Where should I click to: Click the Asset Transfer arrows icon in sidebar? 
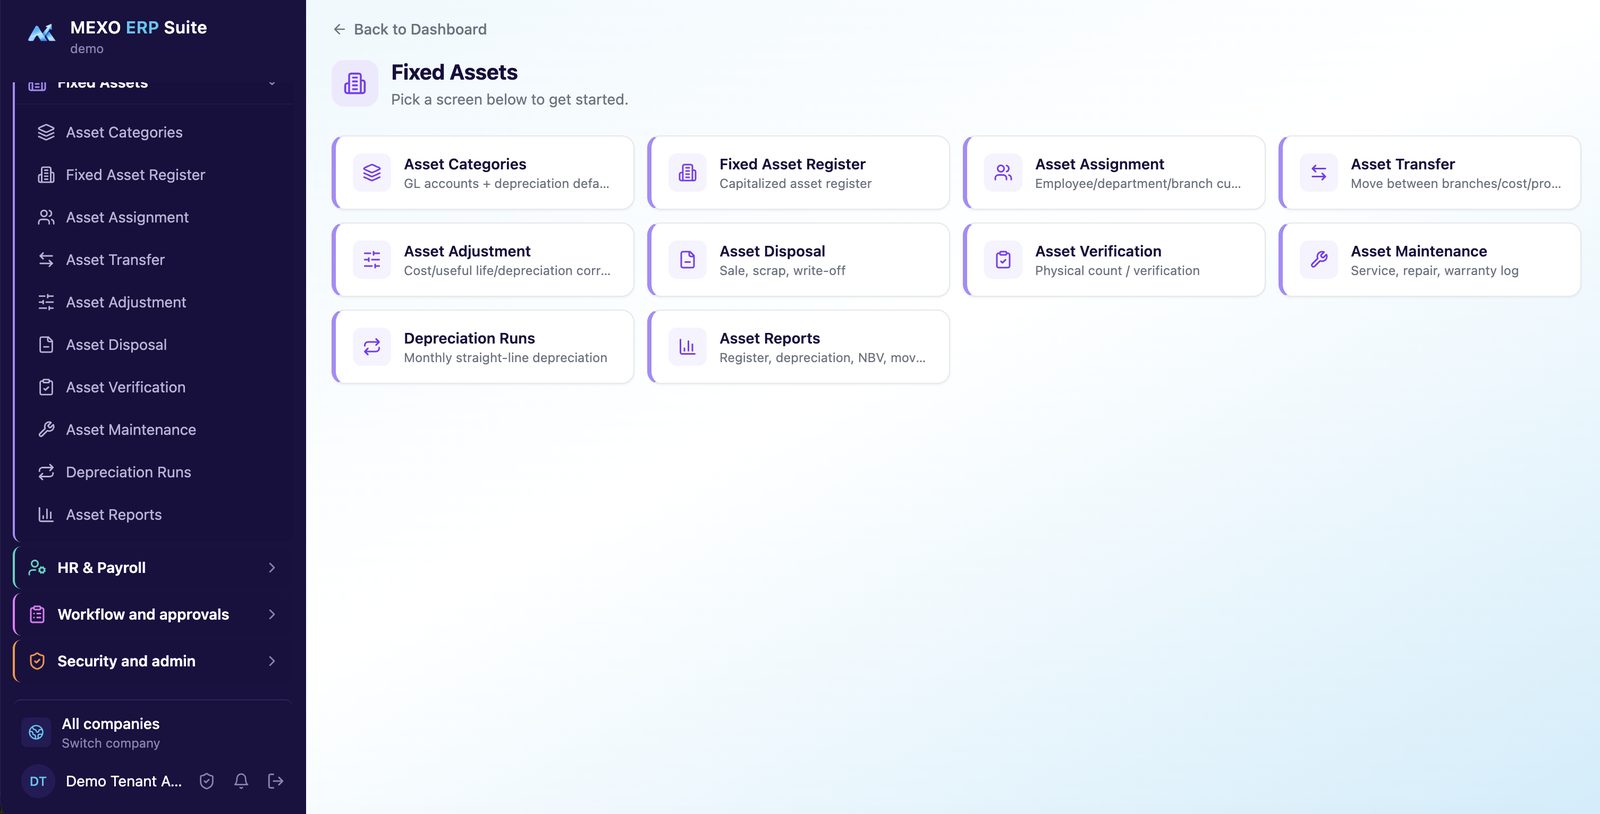(46, 260)
